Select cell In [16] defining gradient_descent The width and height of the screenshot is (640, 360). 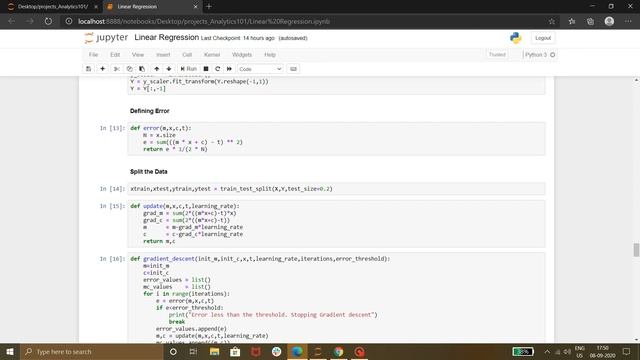pos(336,298)
